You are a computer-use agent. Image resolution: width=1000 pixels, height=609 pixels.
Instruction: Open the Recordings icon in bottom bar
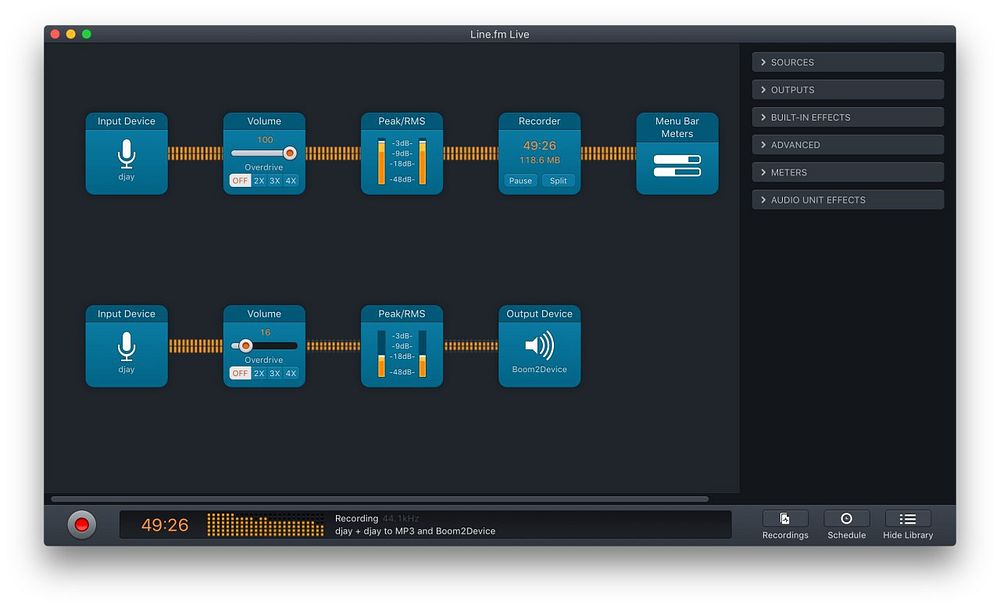785,518
